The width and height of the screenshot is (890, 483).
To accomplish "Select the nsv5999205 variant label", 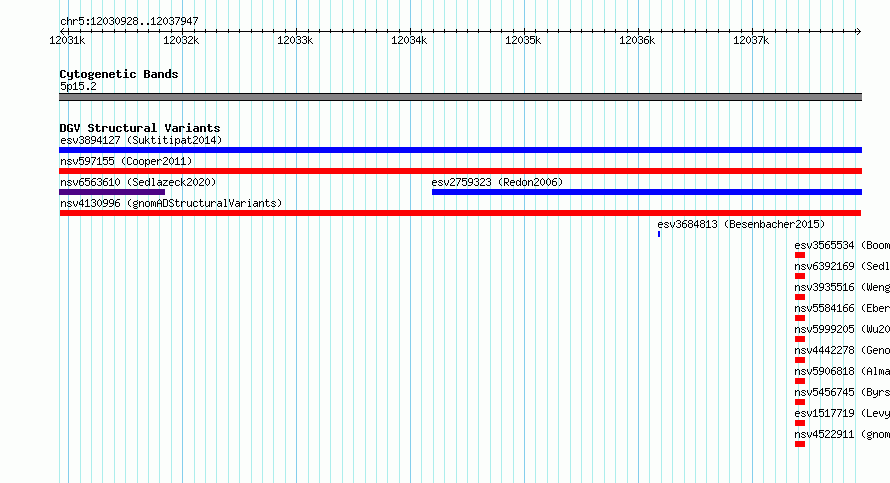I will [x=842, y=329].
